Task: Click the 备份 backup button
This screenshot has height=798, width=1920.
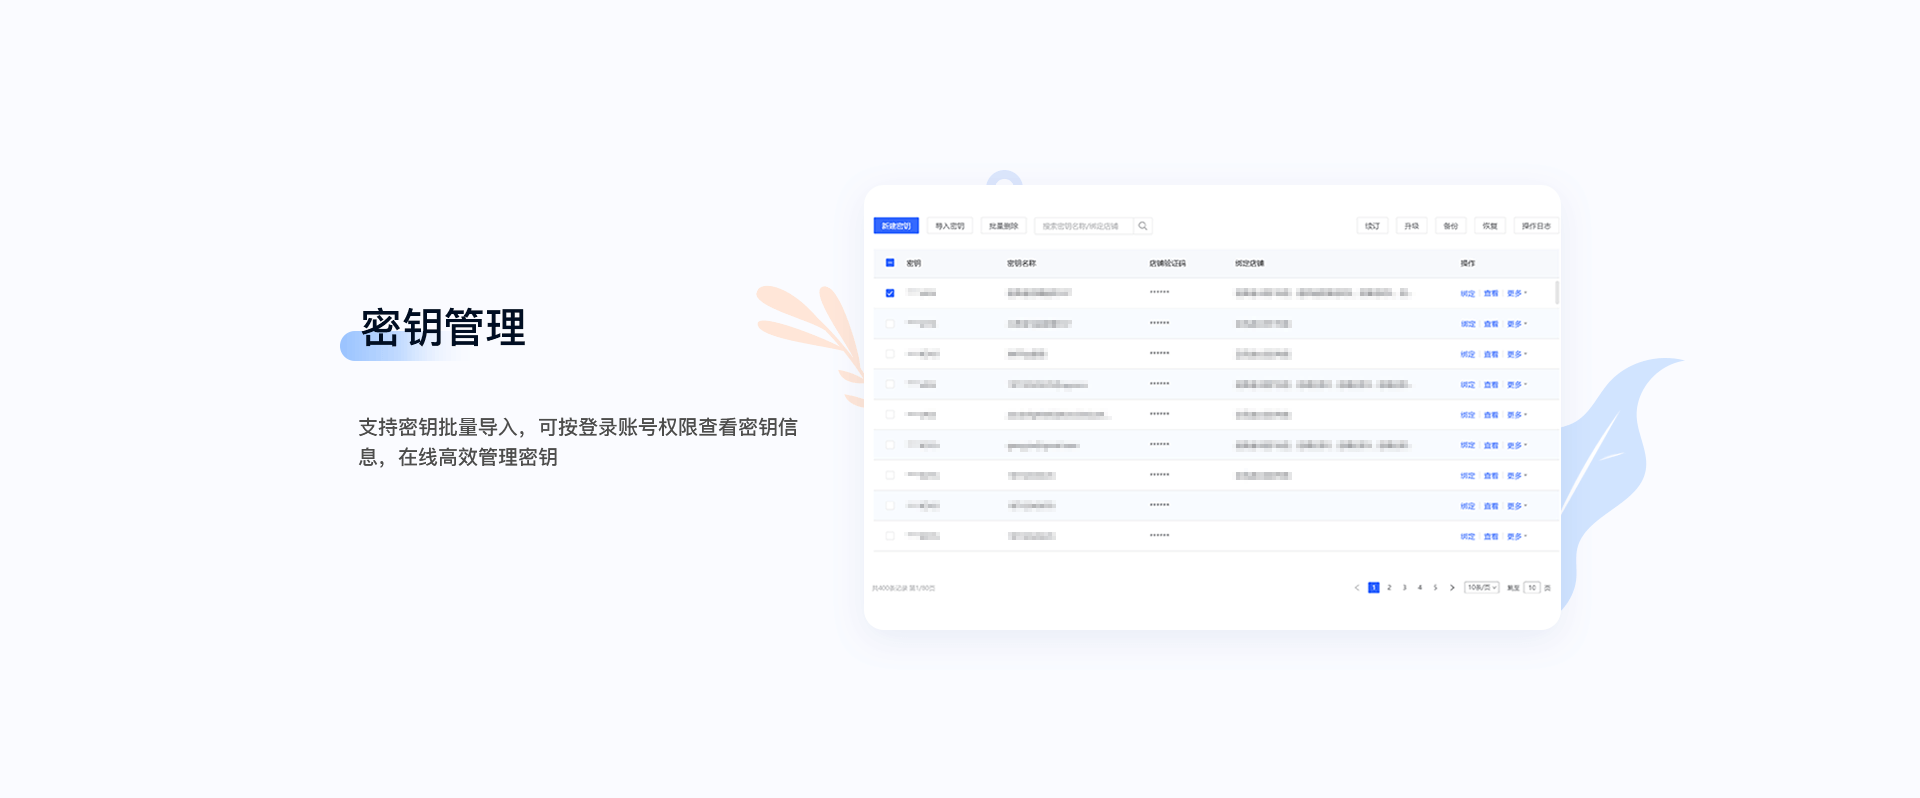Action: [1450, 226]
